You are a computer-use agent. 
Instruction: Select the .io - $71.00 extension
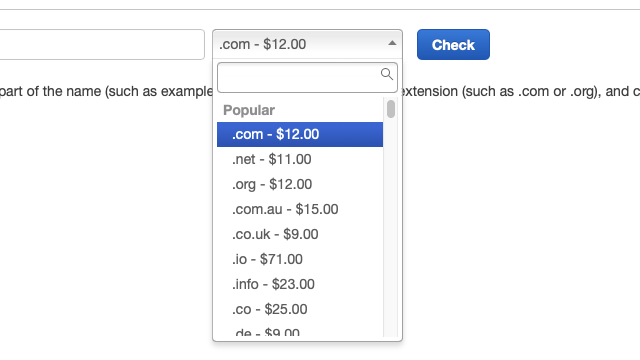pyautogui.click(x=300, y=259)
